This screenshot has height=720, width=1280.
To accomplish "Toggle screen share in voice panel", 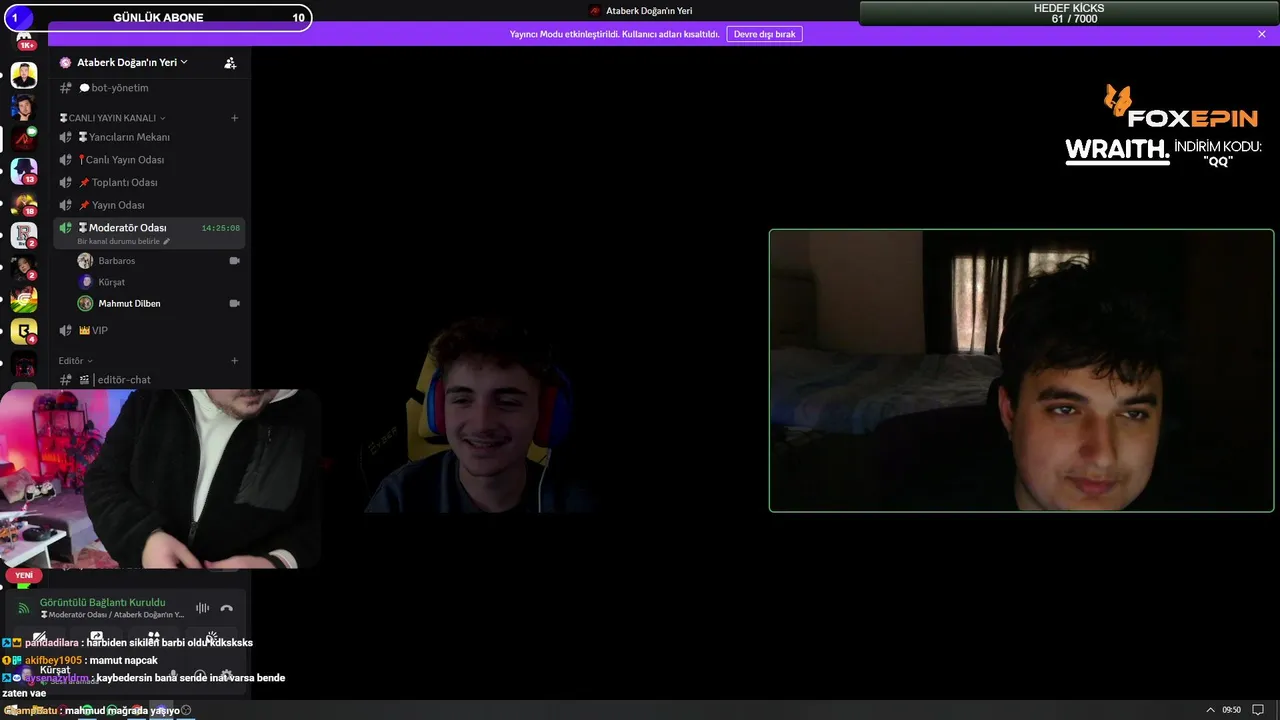I will (x=97, y=637).
